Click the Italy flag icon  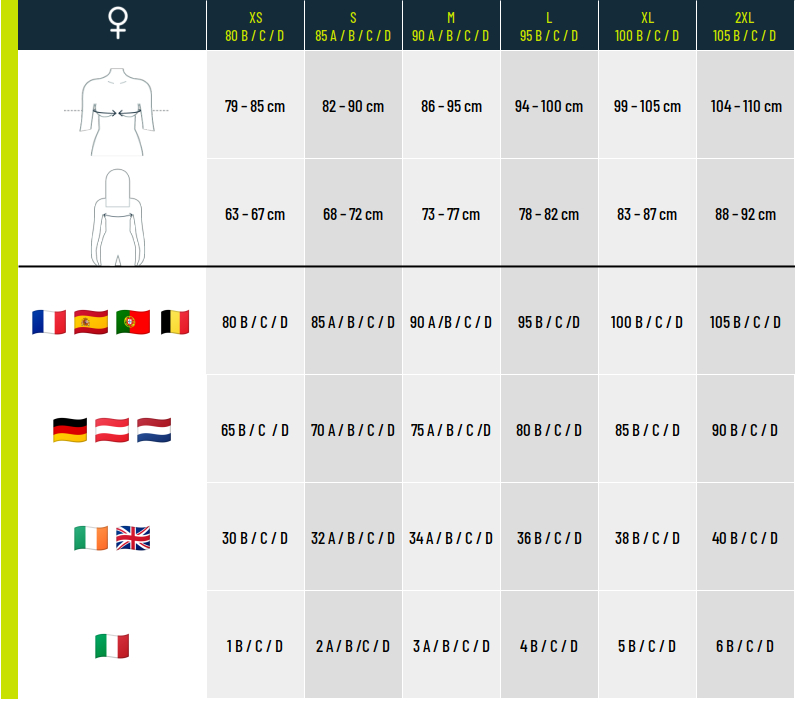point(112,646)
